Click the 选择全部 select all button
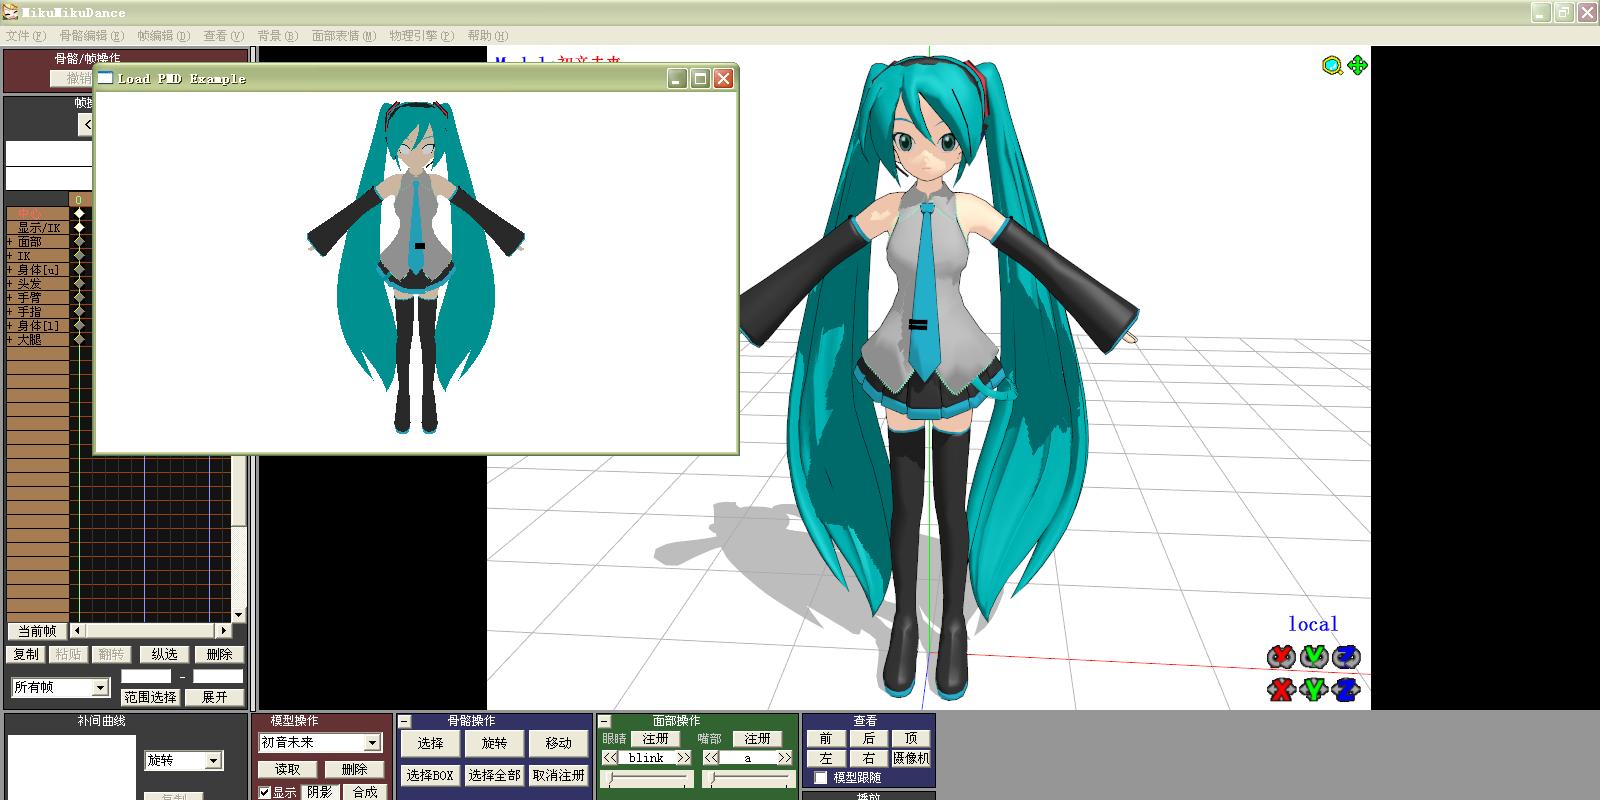The image size is (1600, 800). pos(495,775)
